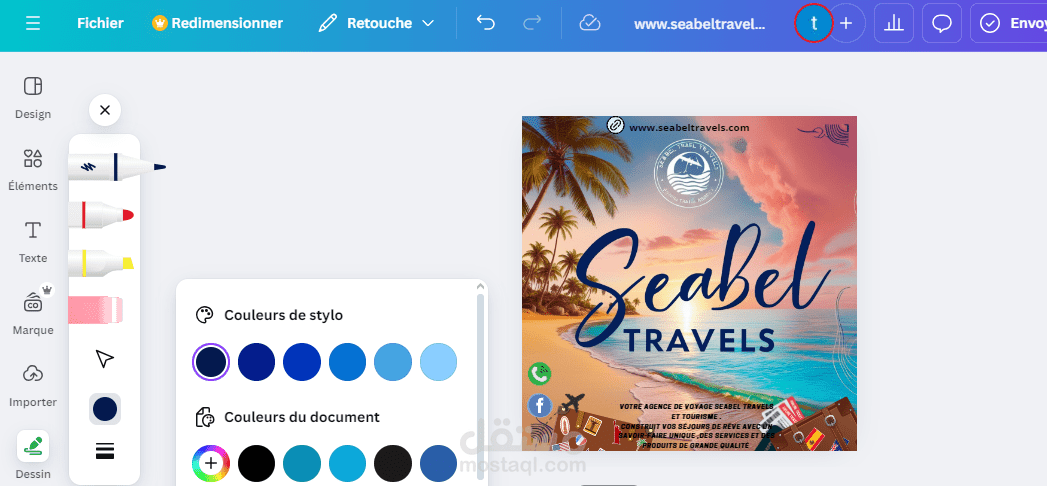Click 'Couleurs du document' heading
Viewport: 1047px width, 486px height.
click(x=302, y=417)
